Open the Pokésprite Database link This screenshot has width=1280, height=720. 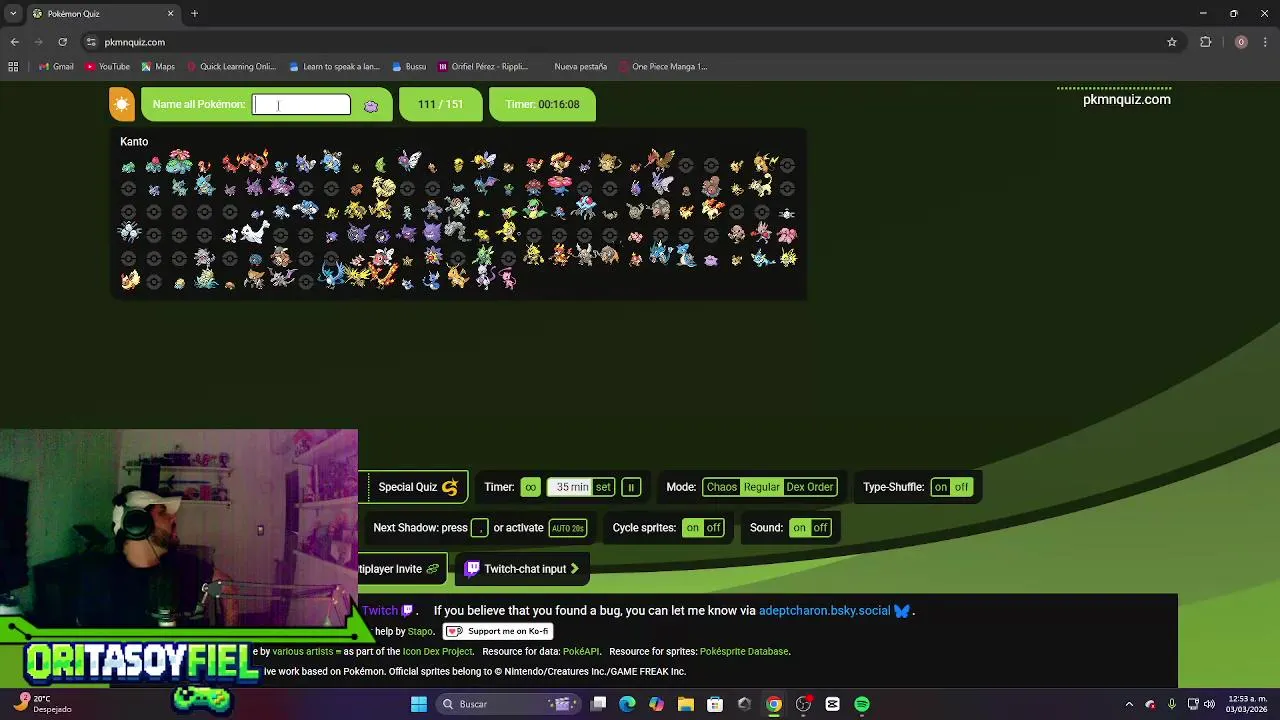[744, 651]
